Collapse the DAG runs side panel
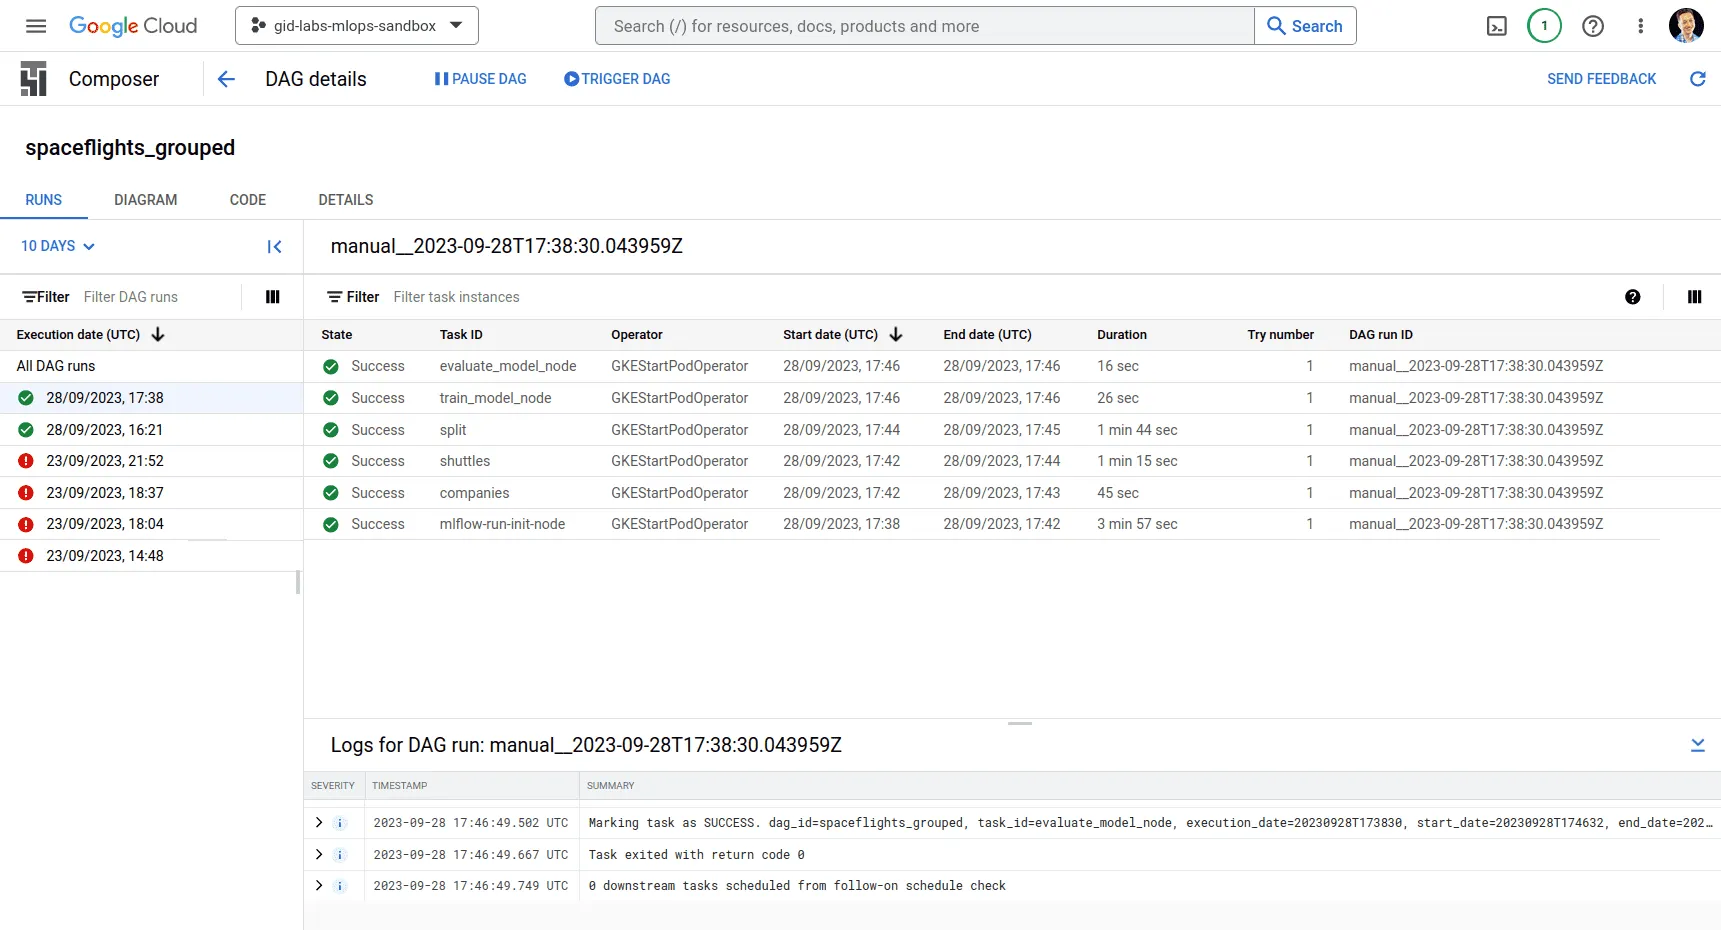 274,247
